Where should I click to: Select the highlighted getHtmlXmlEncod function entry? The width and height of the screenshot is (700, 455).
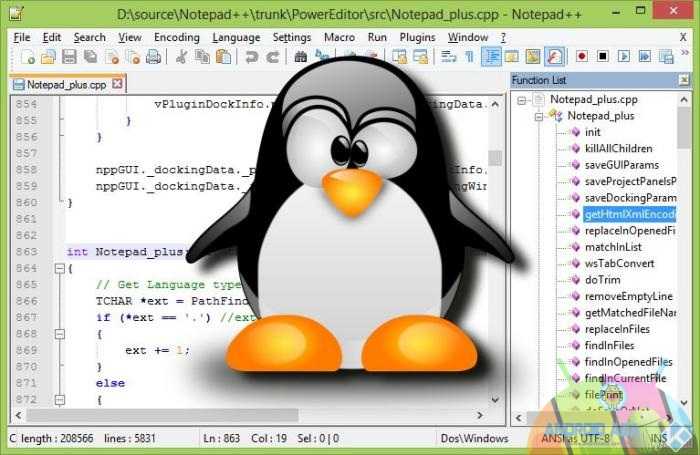(630, 214)
